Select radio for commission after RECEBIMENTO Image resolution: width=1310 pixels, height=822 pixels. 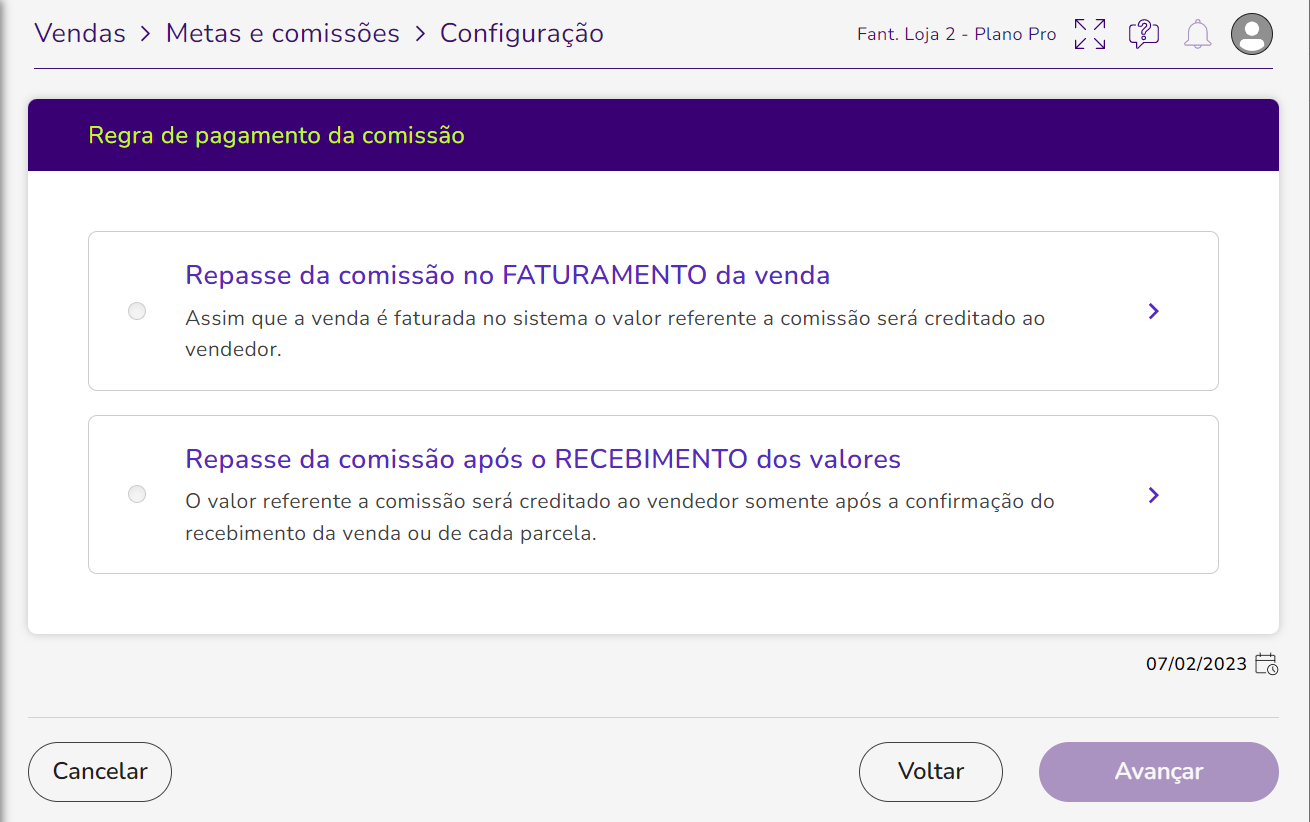tap(137, 494)
